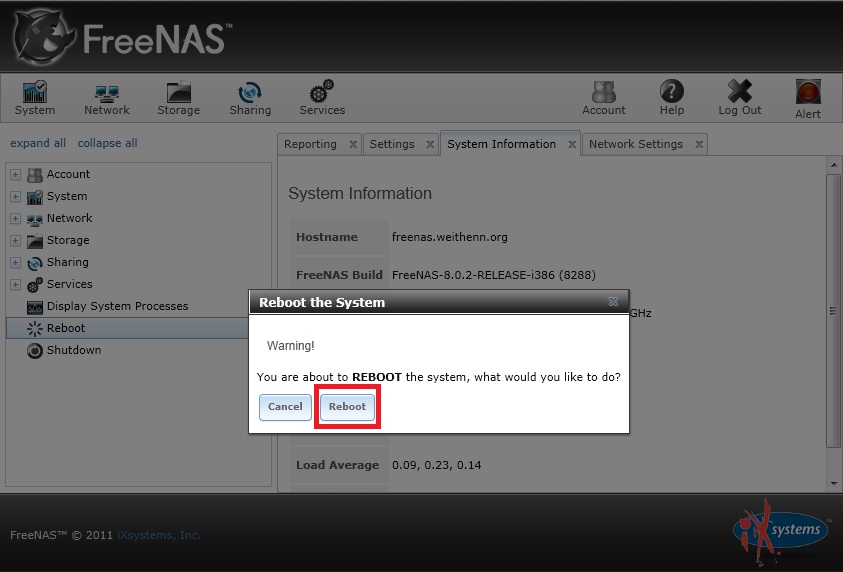This screenshot has width=843, height=572.
Task: Click the expand all link
Action: [x=38, y=143]
